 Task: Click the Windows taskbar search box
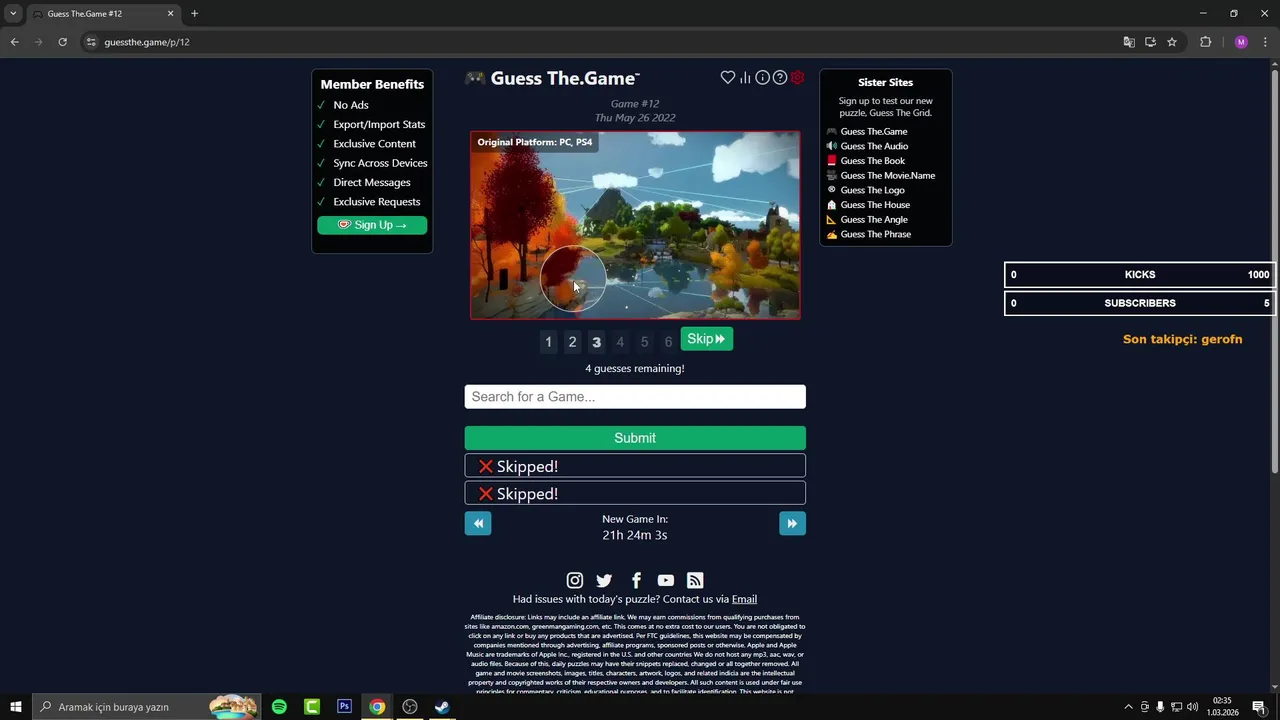(146, 707)
